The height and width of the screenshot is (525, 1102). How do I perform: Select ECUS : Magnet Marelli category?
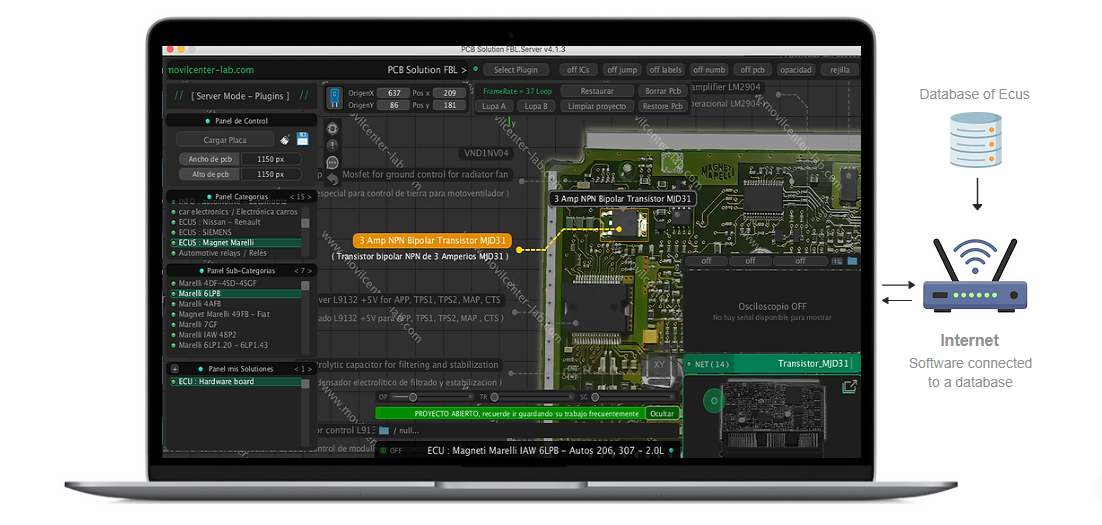235,242
